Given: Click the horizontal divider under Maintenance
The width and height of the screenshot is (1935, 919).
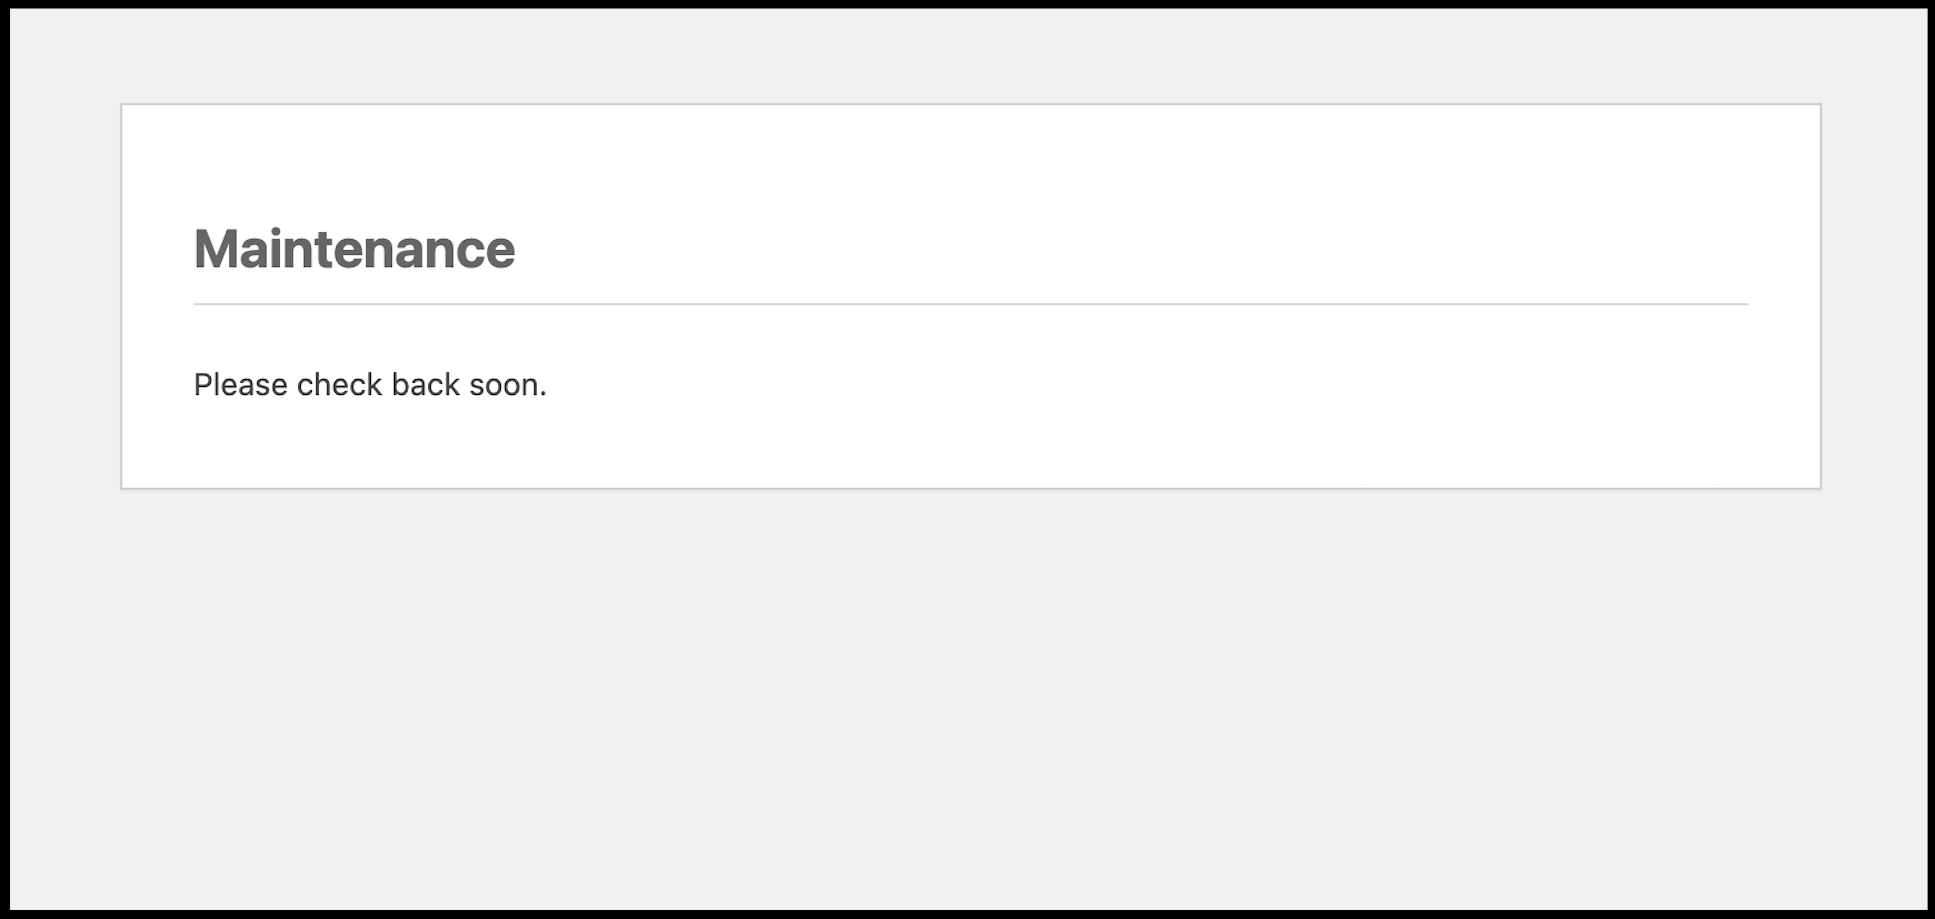Looking at the screenshot, I should 970,304.
